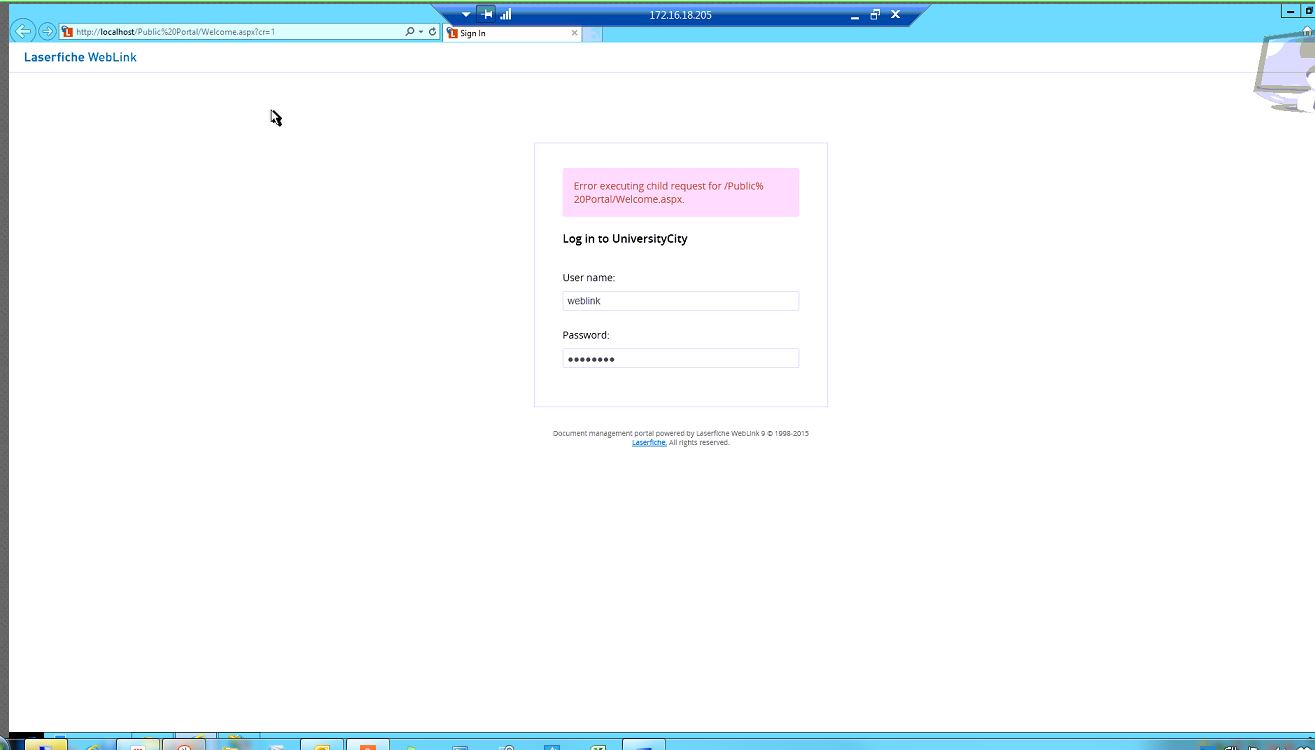Image resolution: width=1315 pixels, height=750 pixels.
Task: Click the browser Home icon
Action: (1307, 32)
